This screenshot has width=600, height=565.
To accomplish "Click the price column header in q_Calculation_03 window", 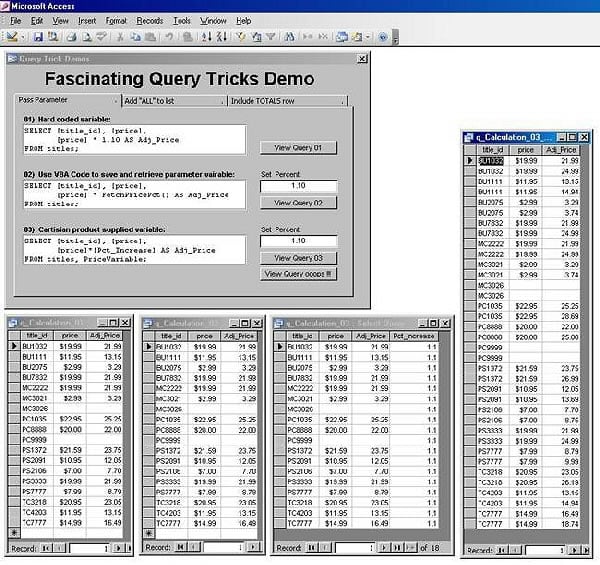I will click(x=525, y=150).
